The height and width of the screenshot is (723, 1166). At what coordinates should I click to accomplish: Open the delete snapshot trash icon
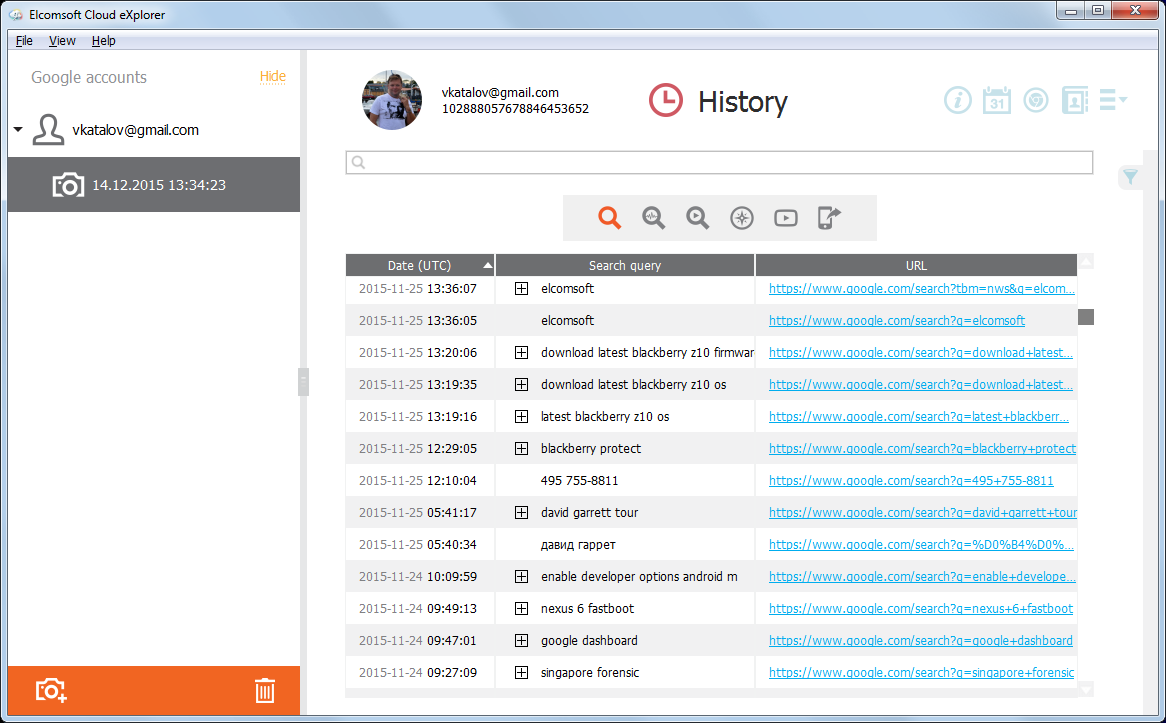(264, 690)
